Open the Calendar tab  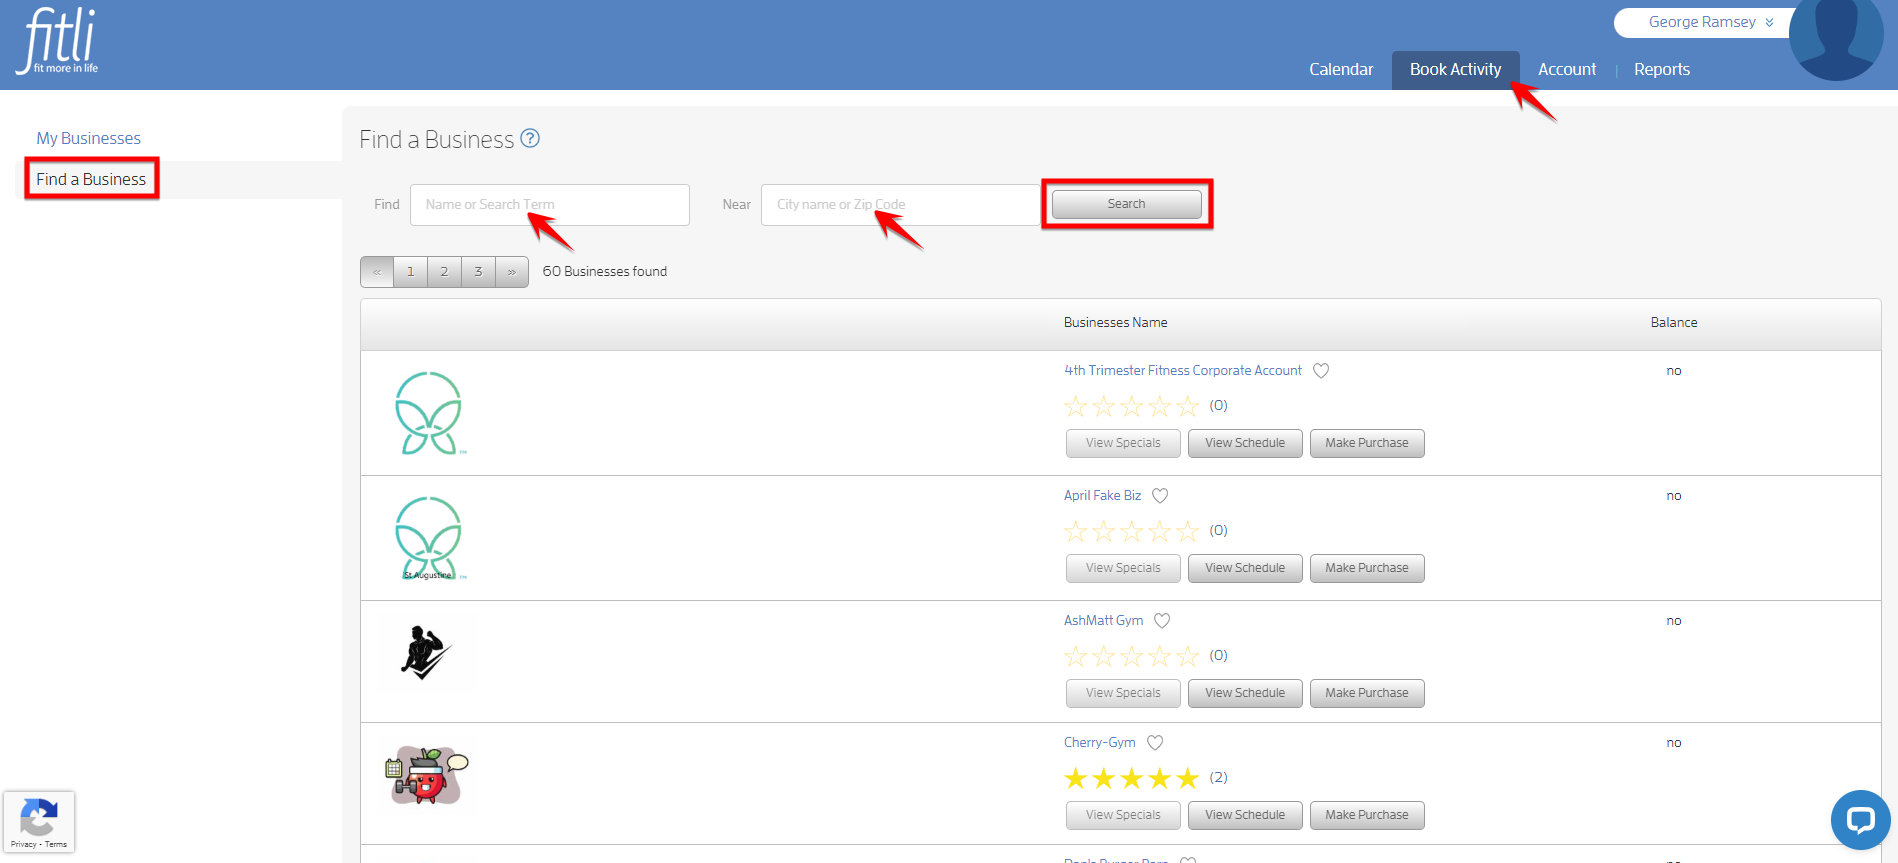coord(1341,69)
